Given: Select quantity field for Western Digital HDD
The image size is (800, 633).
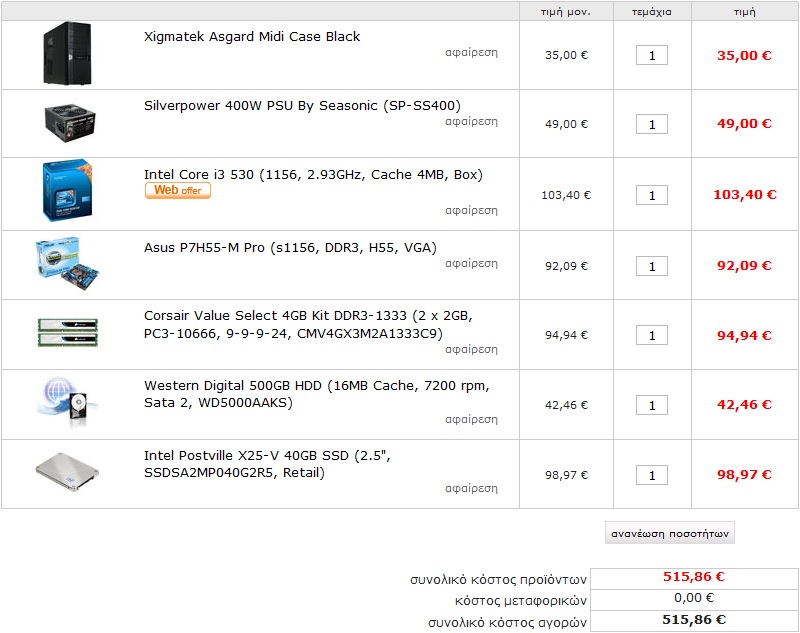Looking at the screenshot, I should point(652,405).
